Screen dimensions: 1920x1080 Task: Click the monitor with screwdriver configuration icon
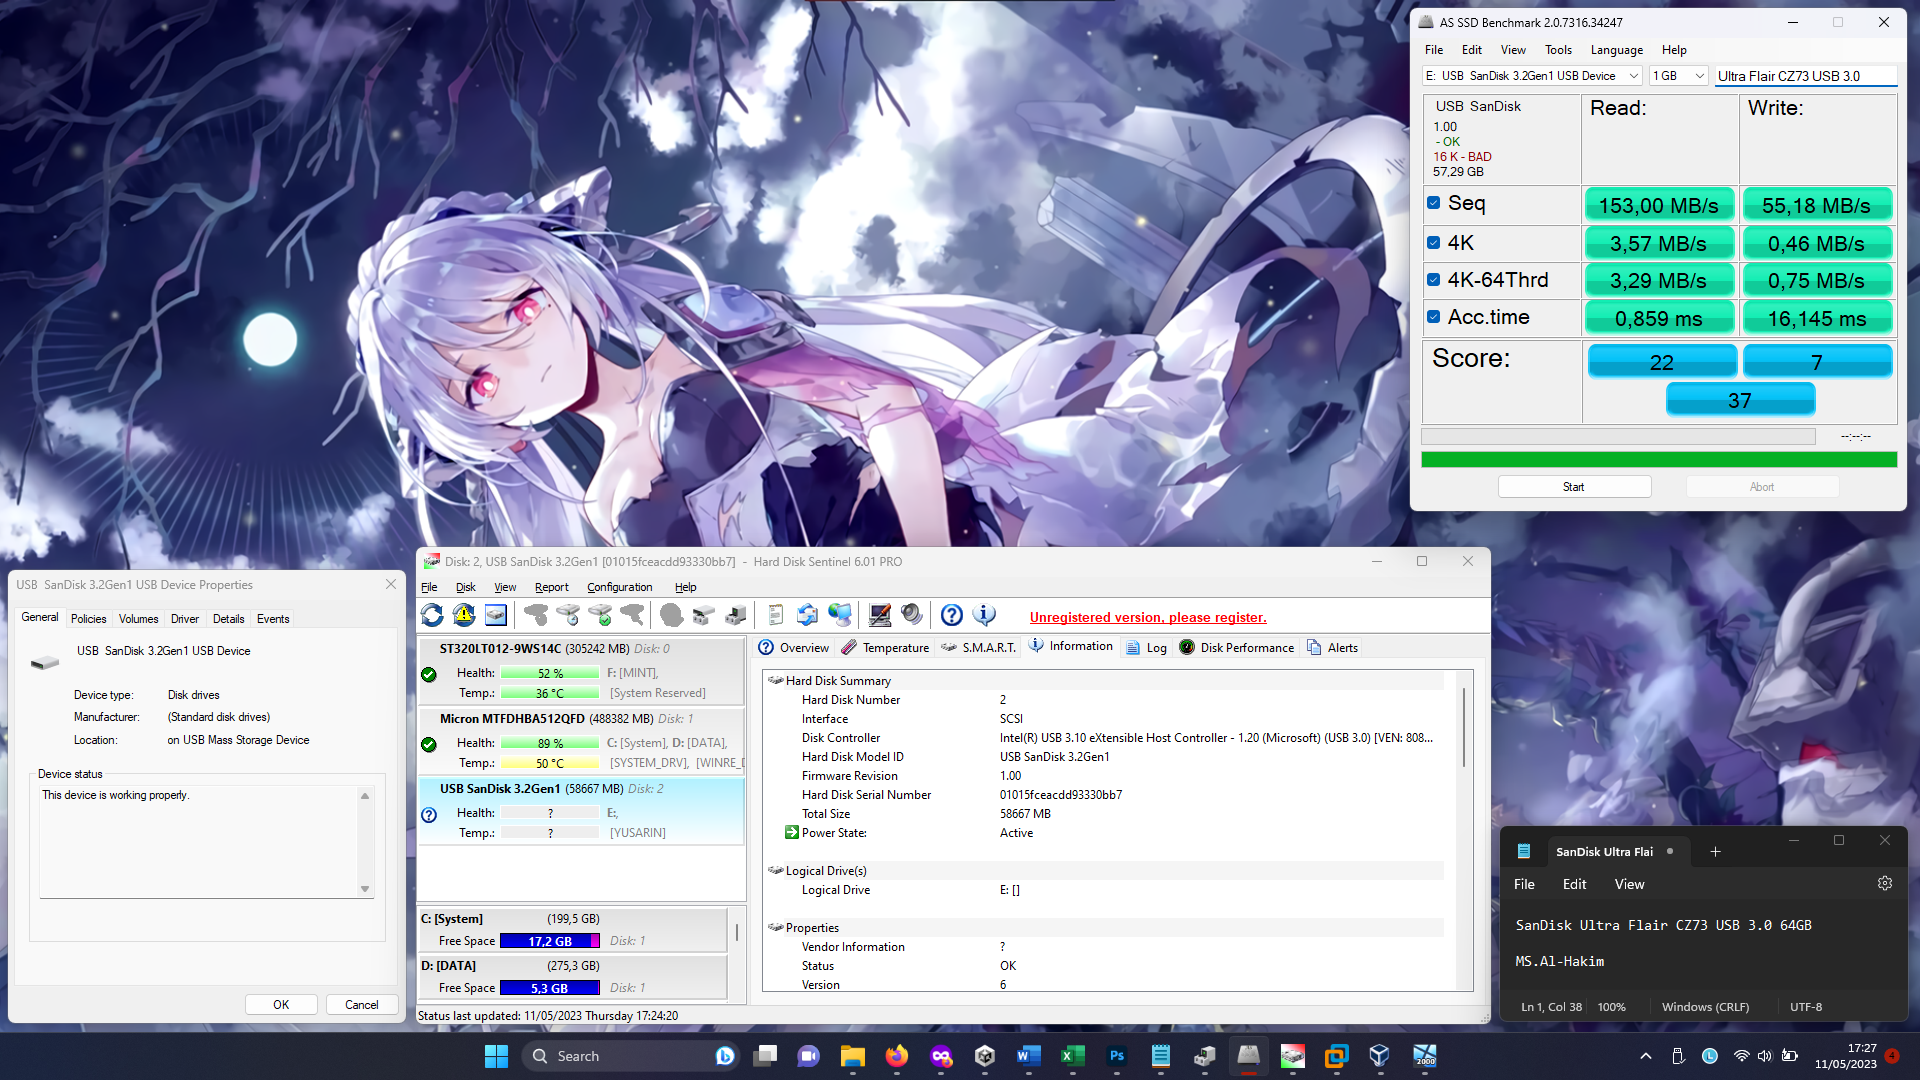pyautogui.click(x=880, y=616)
